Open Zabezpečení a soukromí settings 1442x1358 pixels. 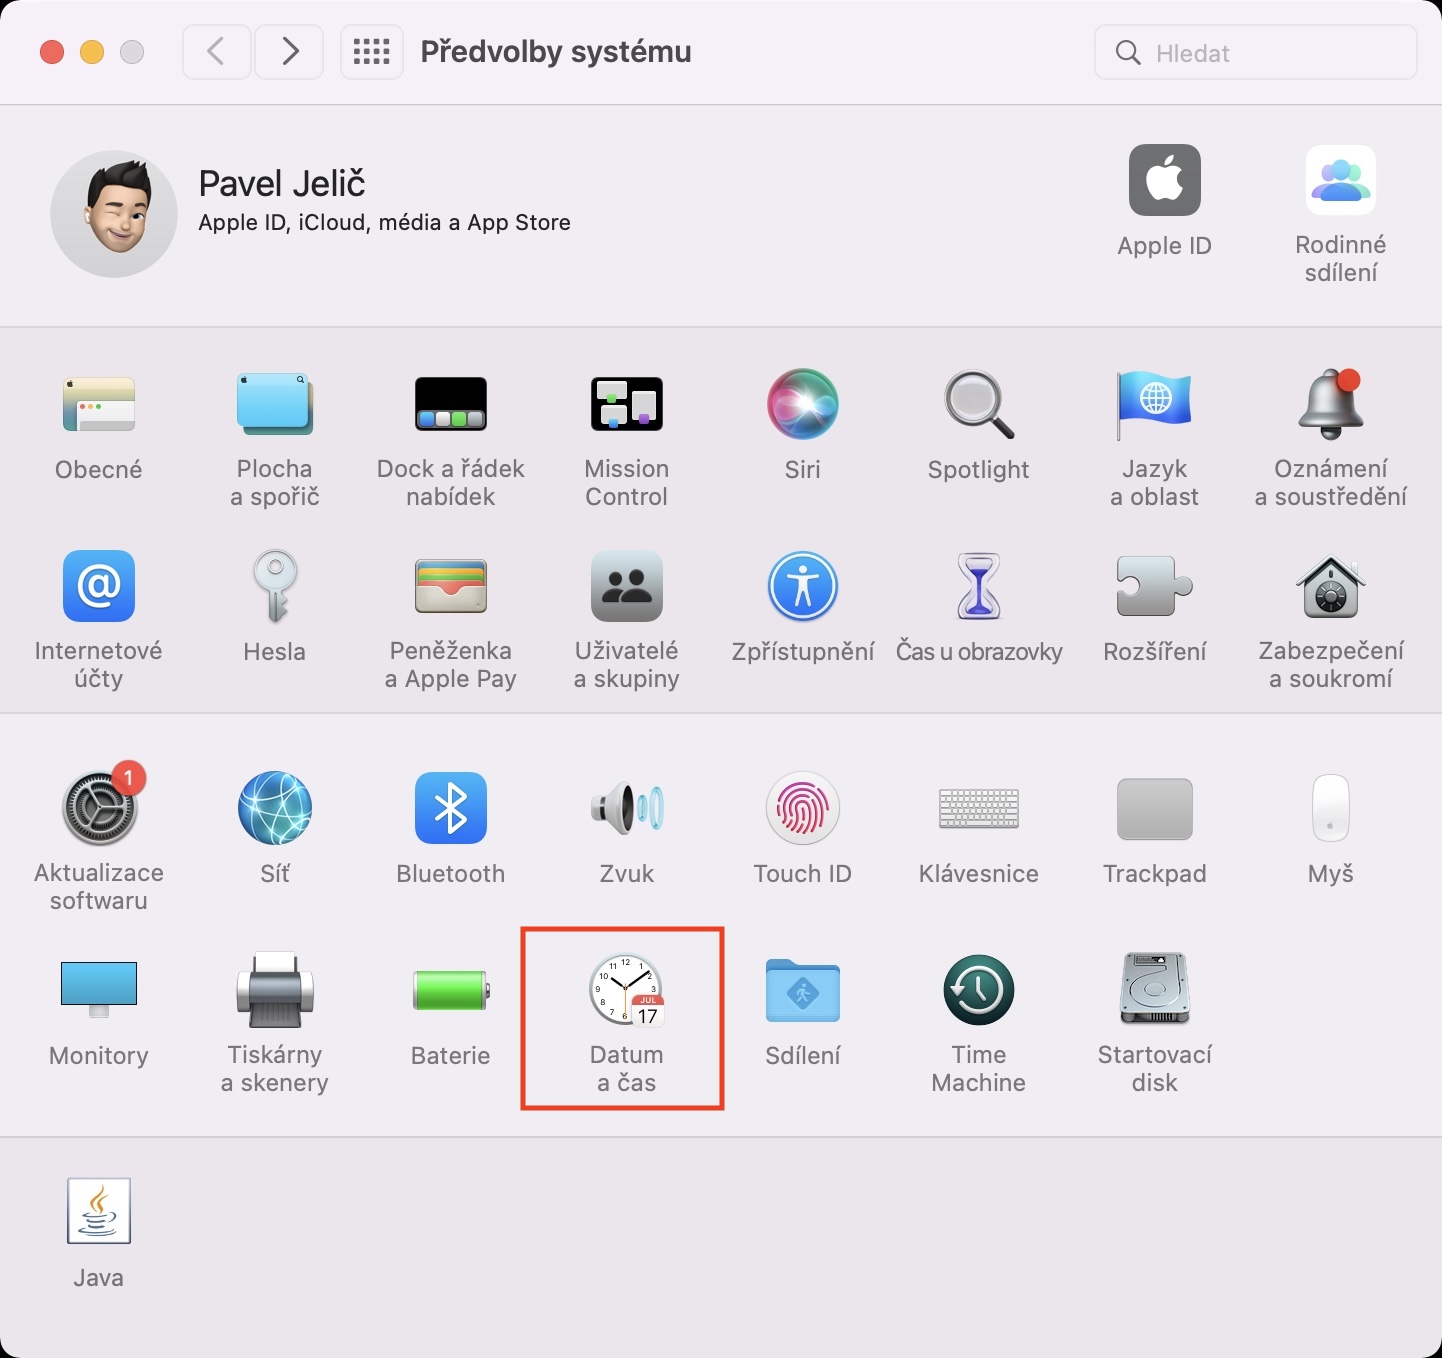[1331, 586]
